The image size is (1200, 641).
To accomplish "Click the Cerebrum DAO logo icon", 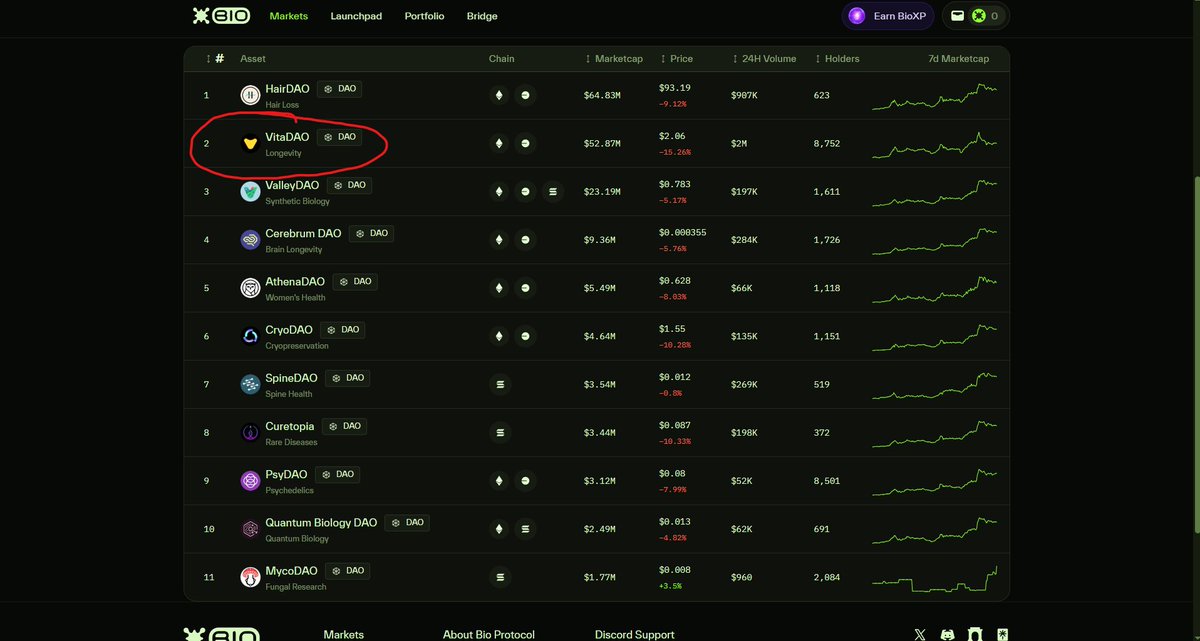I will [x=250, y=239].
